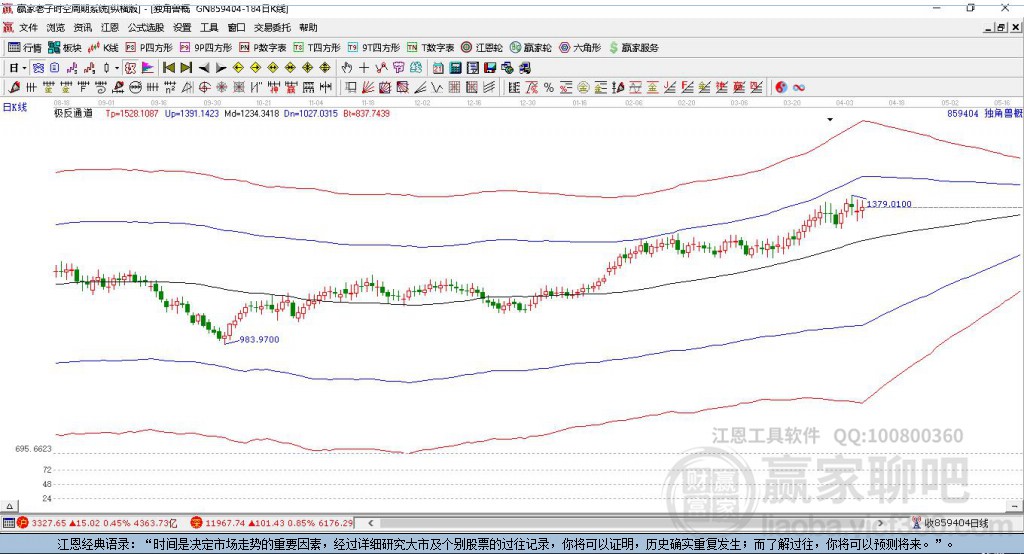The width and height of the screenshot is (1024, 554).
Task: Click the colored triangle chart icon
Action: [x=148, y=68]
